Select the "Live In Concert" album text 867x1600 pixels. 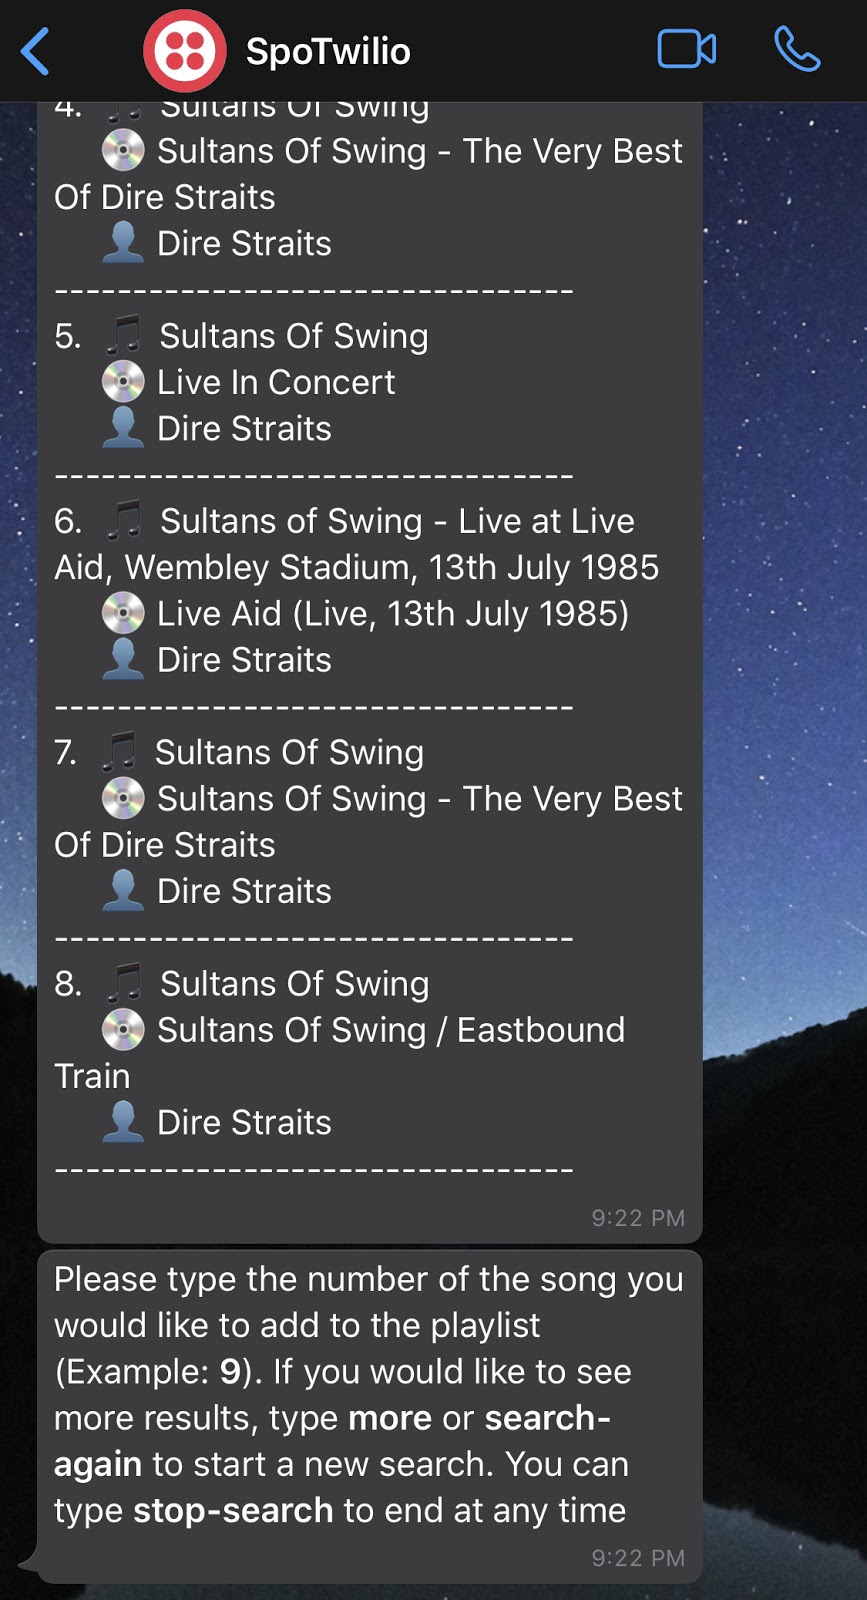[276, 382]
